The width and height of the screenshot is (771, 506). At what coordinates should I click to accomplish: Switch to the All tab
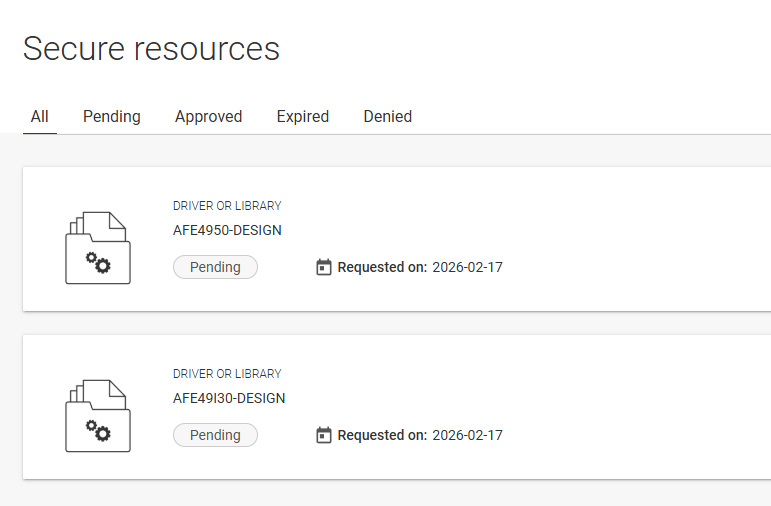click(x=39, y=117)
